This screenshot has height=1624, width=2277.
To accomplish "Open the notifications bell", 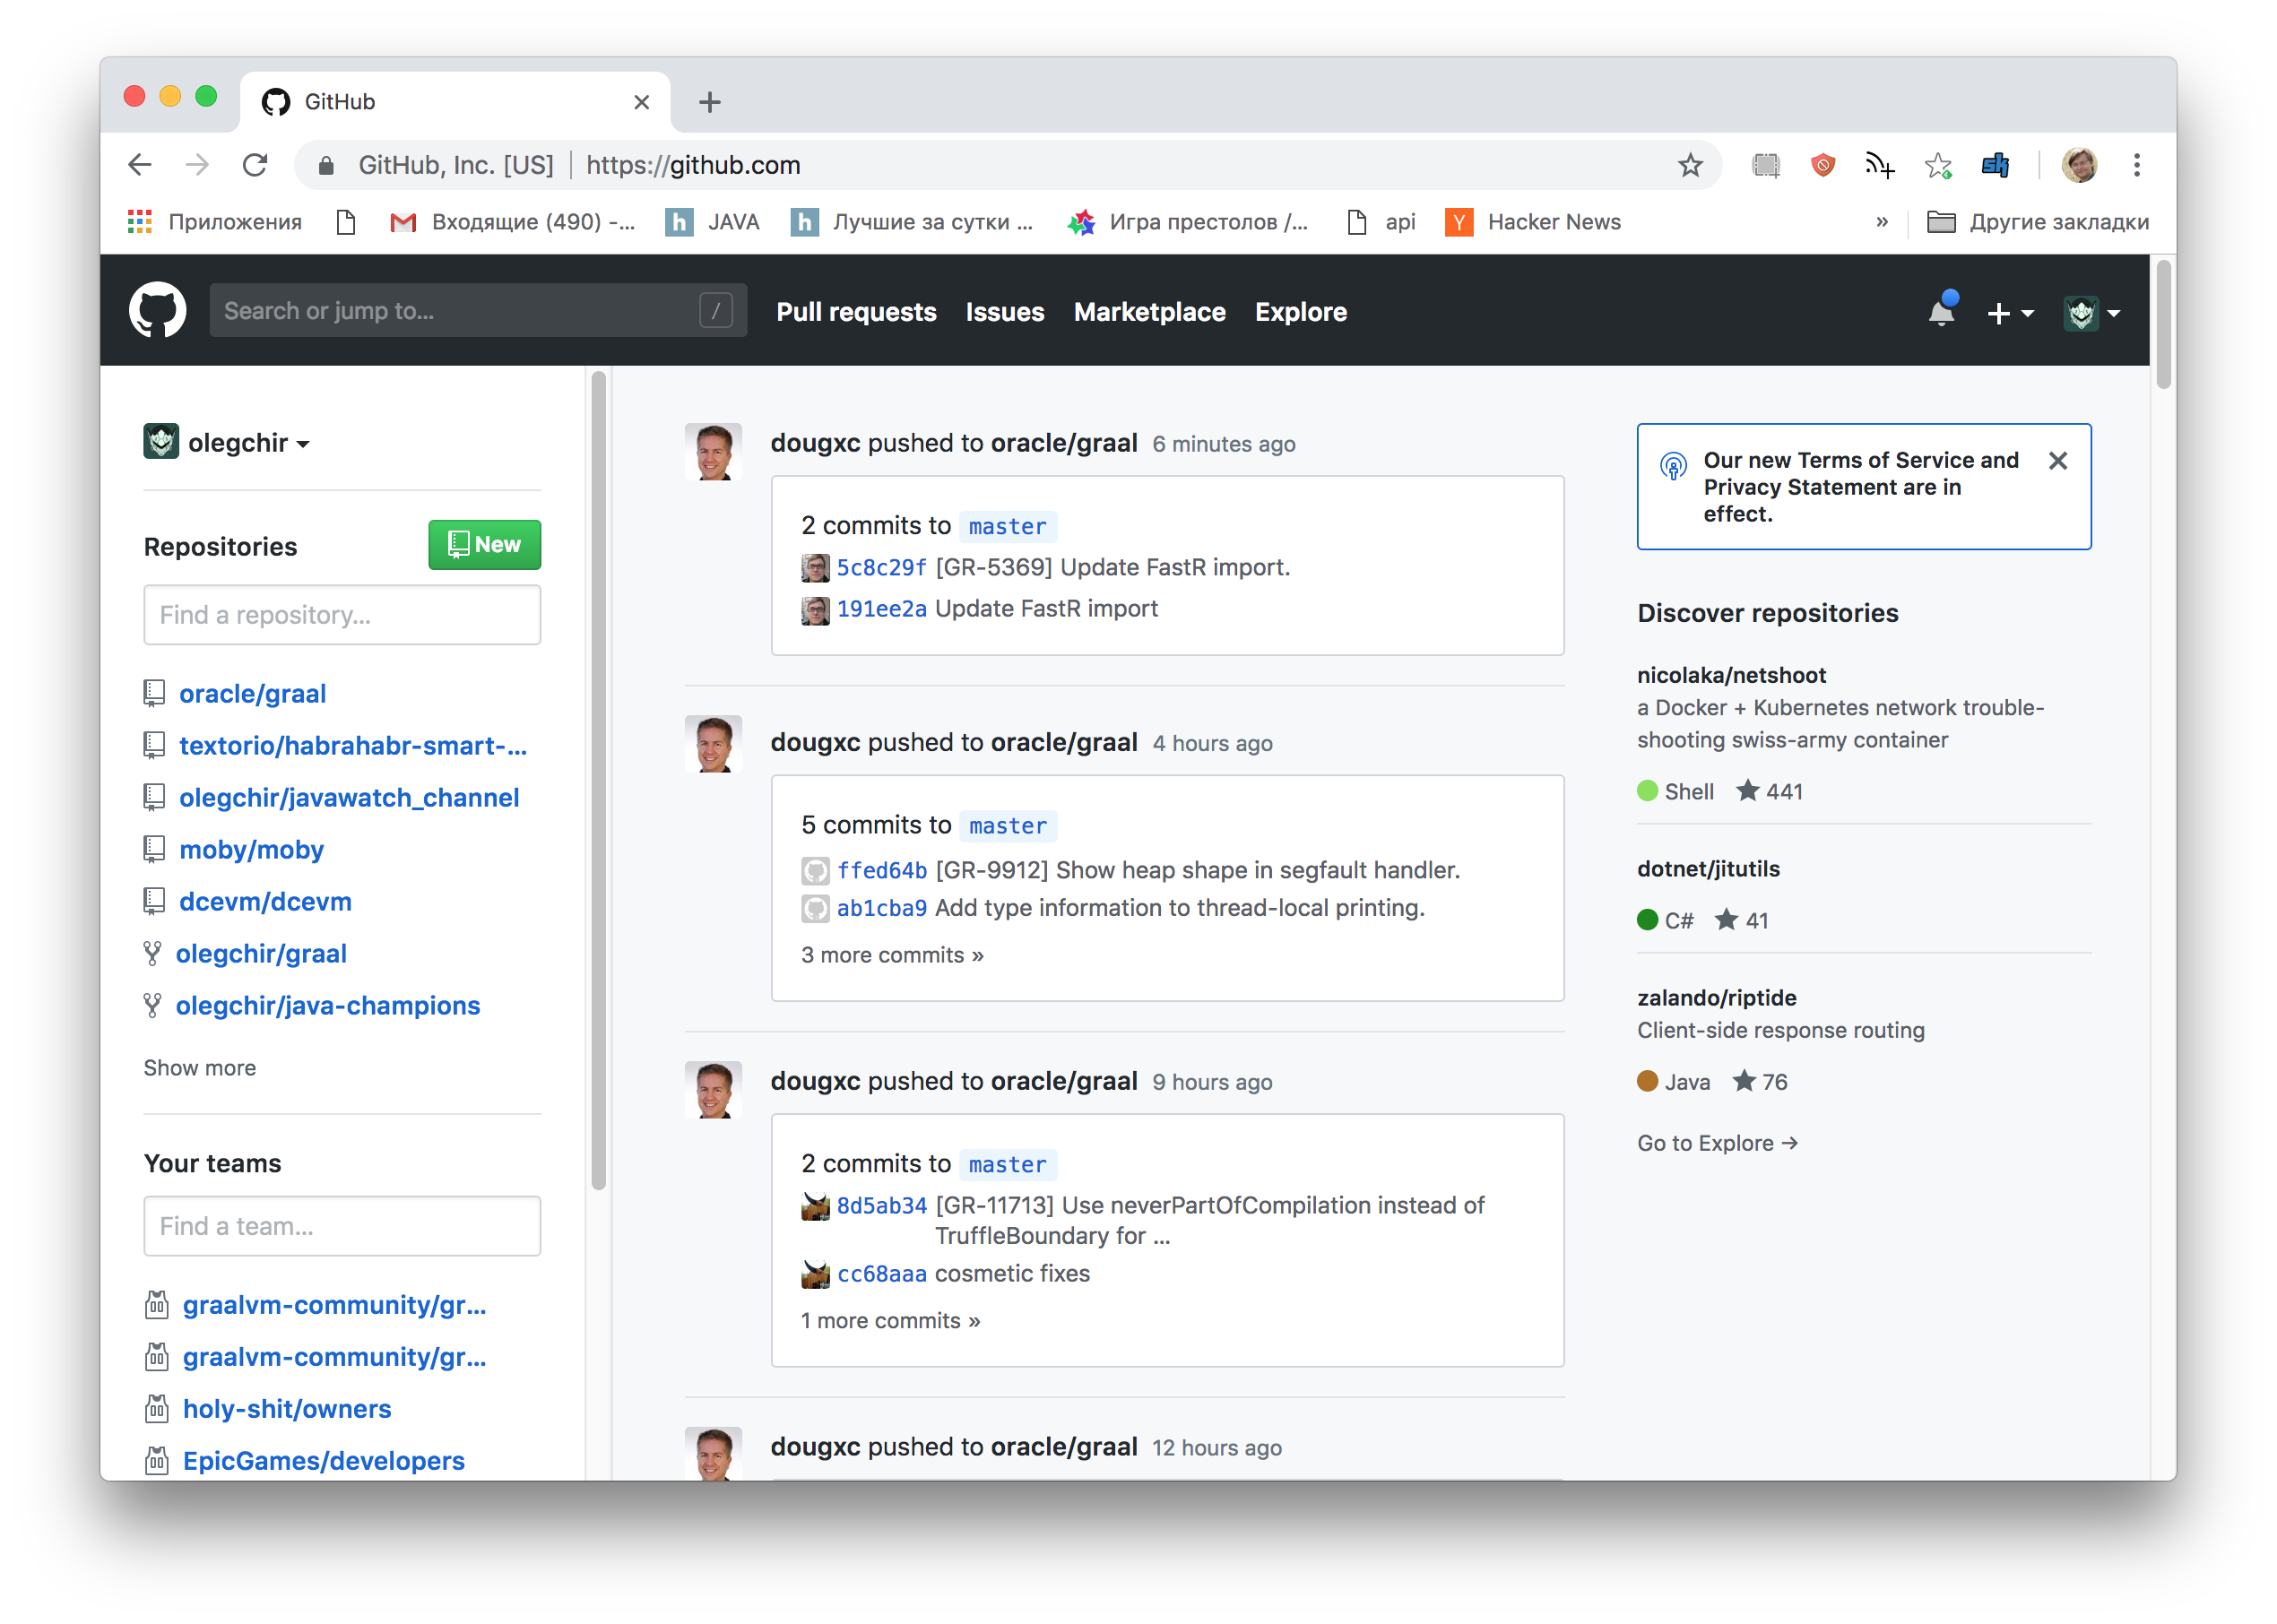I will click(x=1941, y=312).
